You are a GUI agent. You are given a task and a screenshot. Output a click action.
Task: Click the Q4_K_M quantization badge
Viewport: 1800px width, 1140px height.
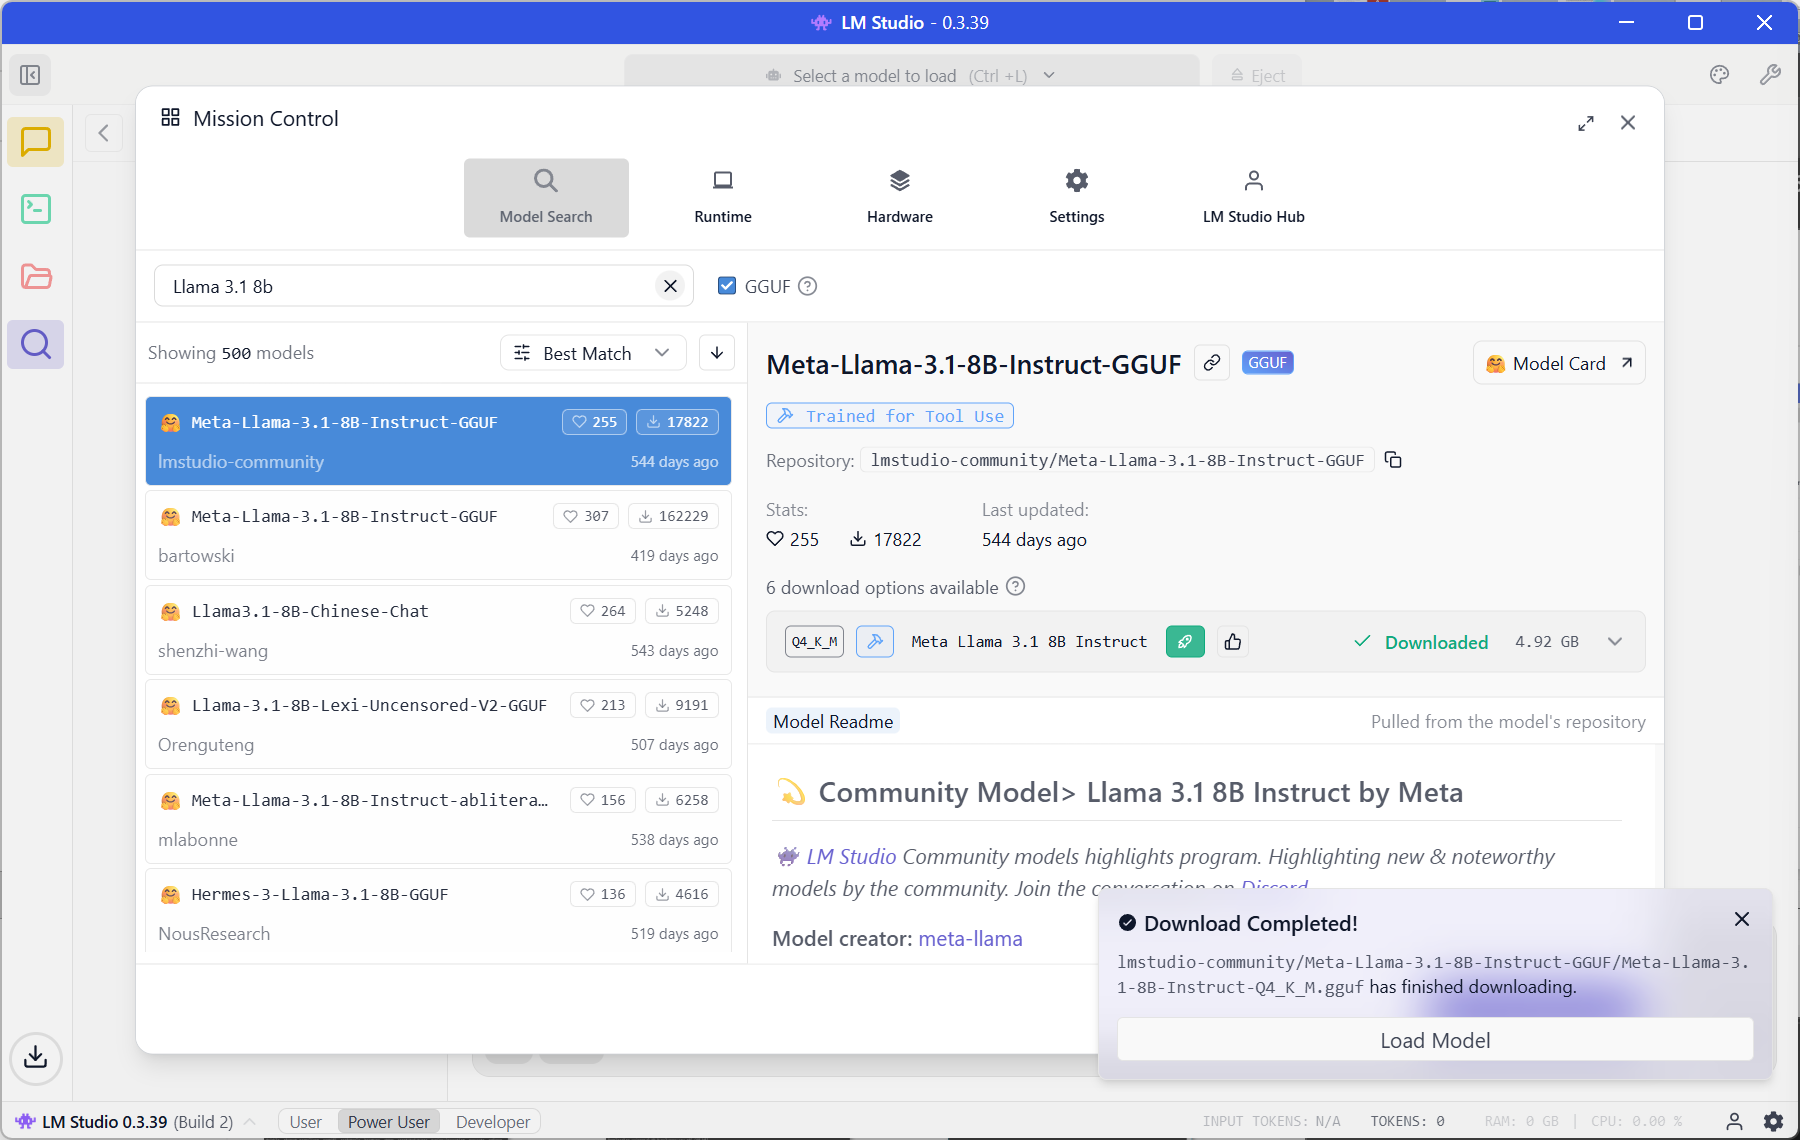click(815, 642)
